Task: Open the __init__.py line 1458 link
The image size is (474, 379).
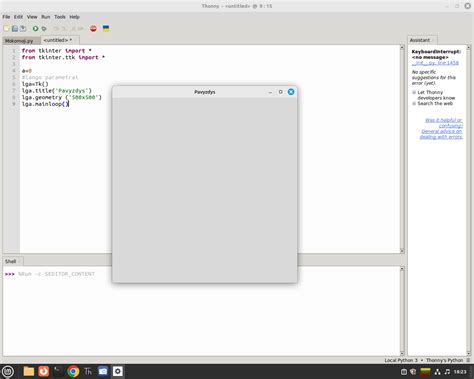Action: (x=435, y=63)
